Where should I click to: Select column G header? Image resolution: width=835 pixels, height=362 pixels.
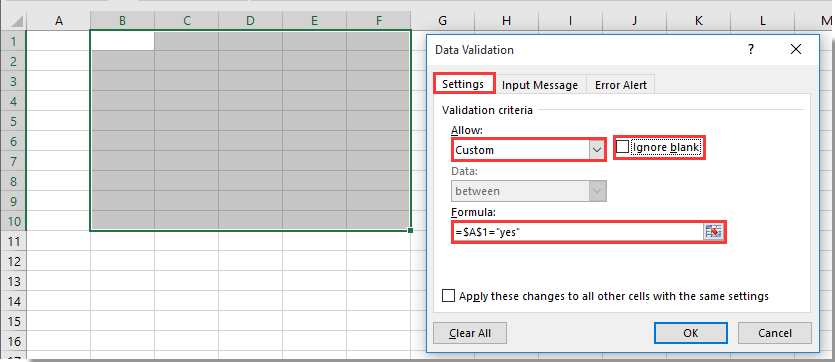pos(443,21)
